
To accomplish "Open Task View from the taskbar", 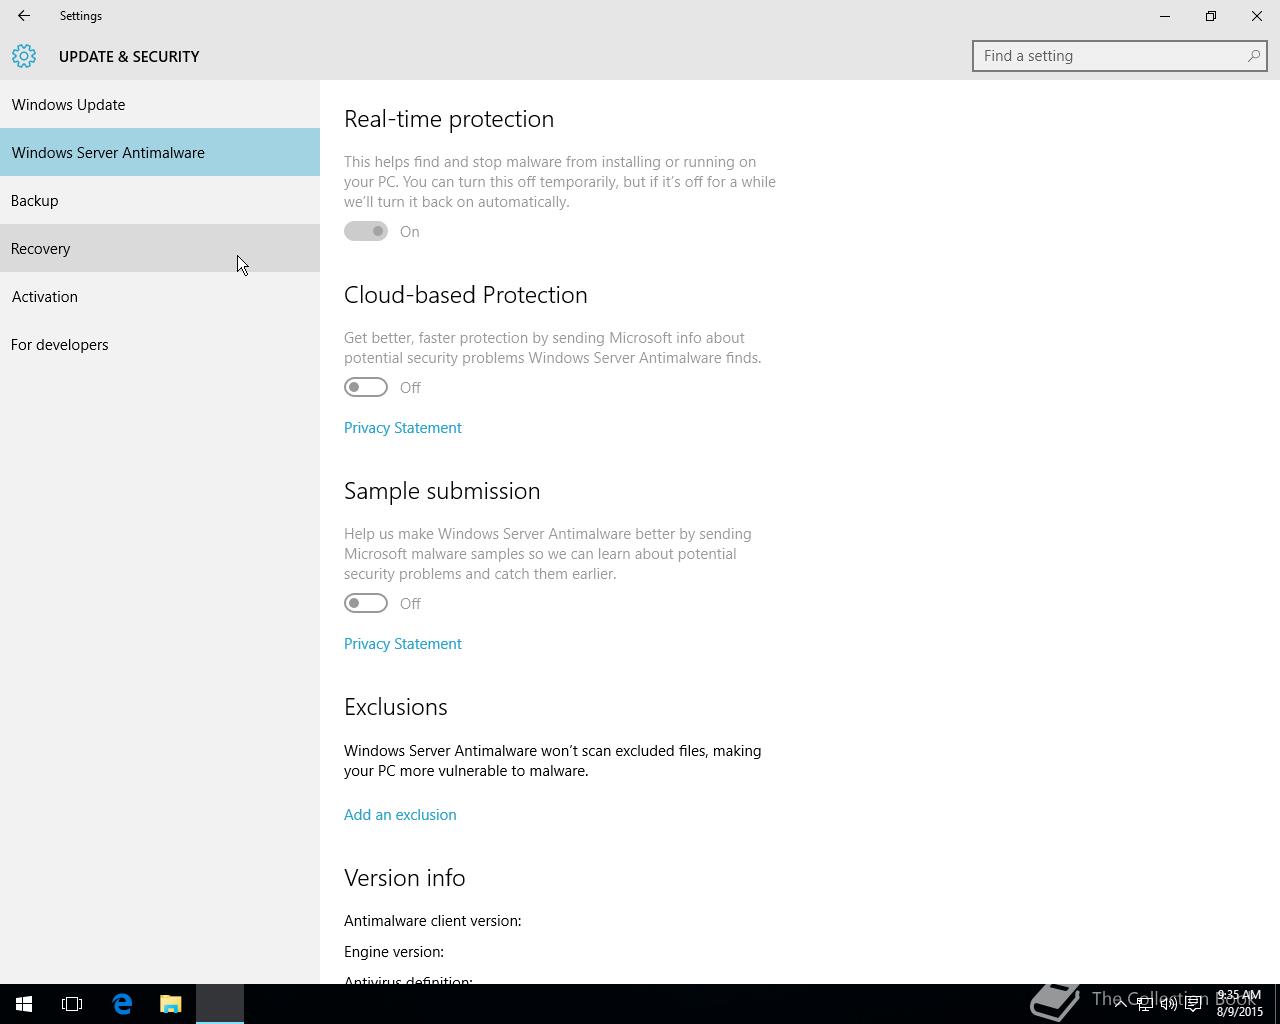I will click(72, 1004).
